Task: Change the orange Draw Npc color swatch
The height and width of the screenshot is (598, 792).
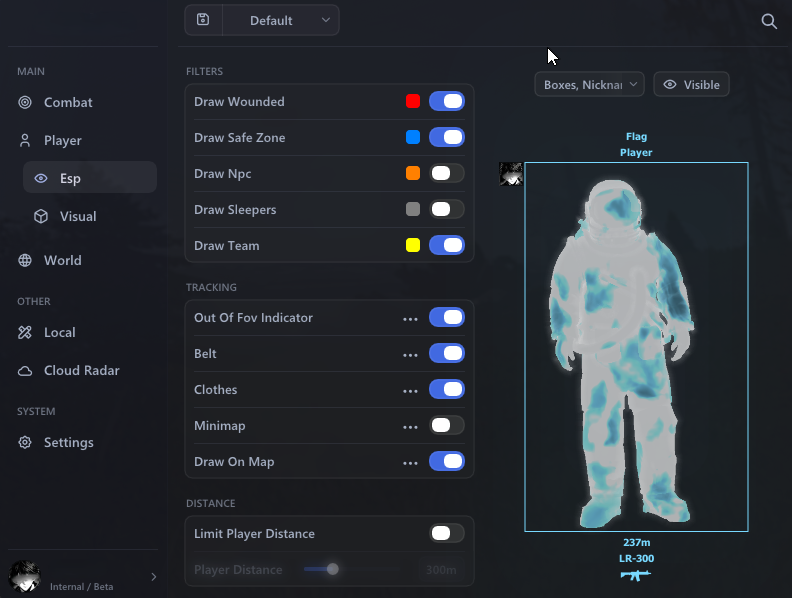Action: (x=413, y=173)
